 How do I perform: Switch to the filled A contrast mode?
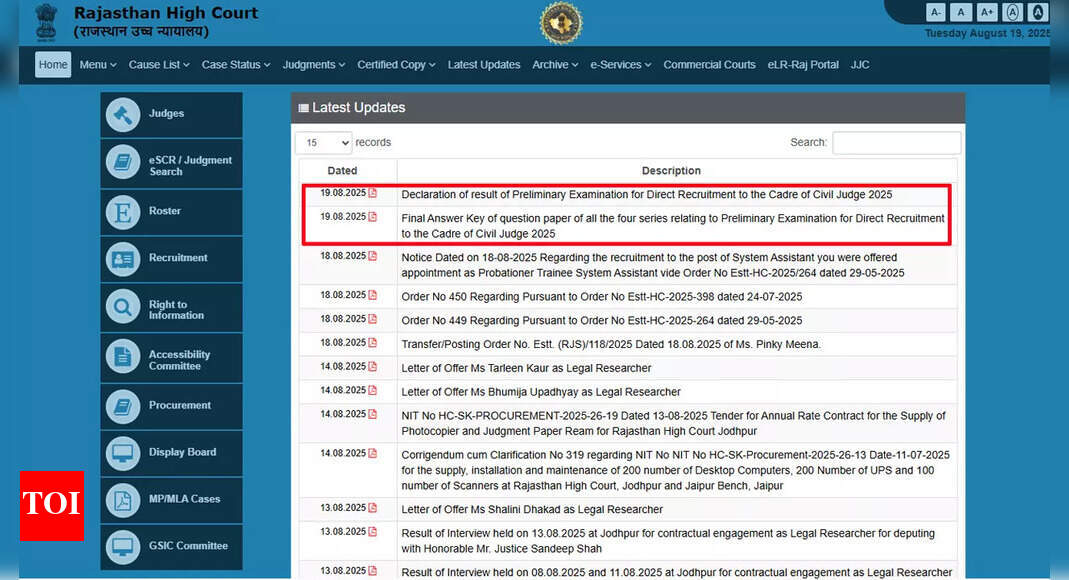tap(1038, 12)
